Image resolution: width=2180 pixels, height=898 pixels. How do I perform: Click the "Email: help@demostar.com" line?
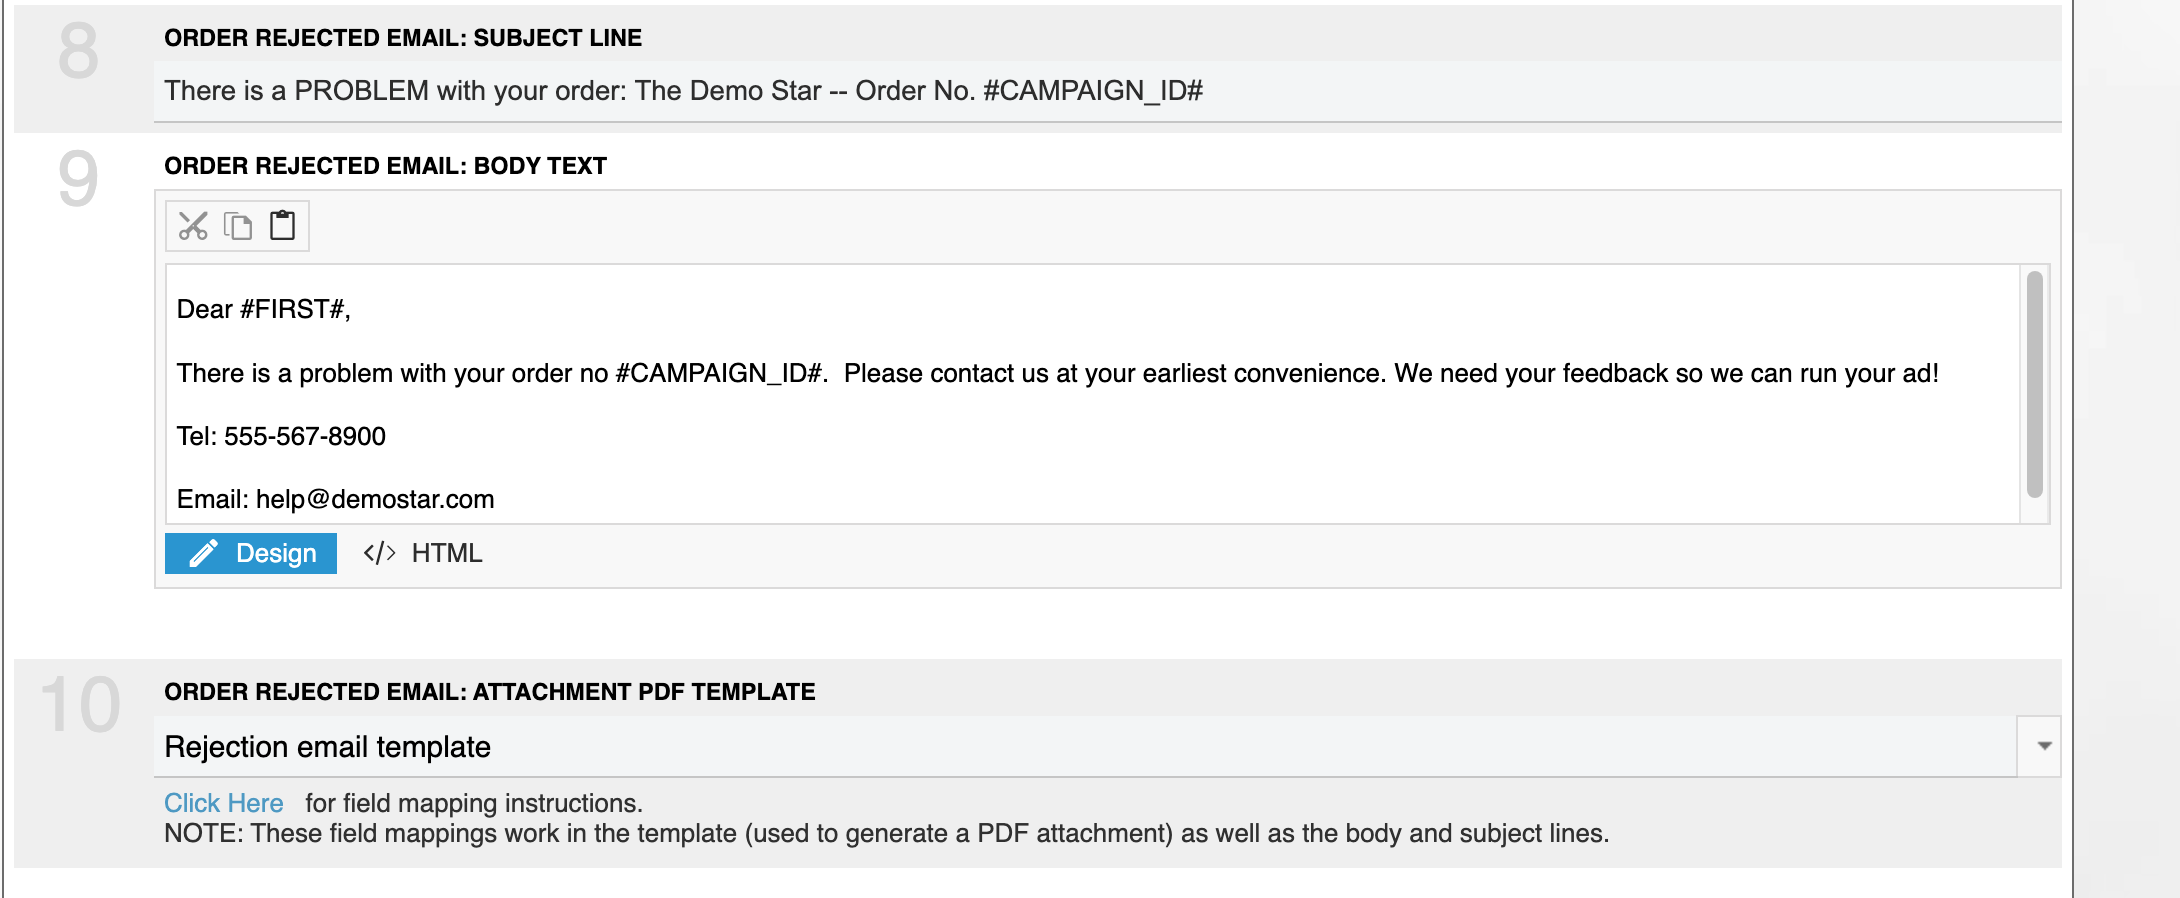[x=336, y=499]
